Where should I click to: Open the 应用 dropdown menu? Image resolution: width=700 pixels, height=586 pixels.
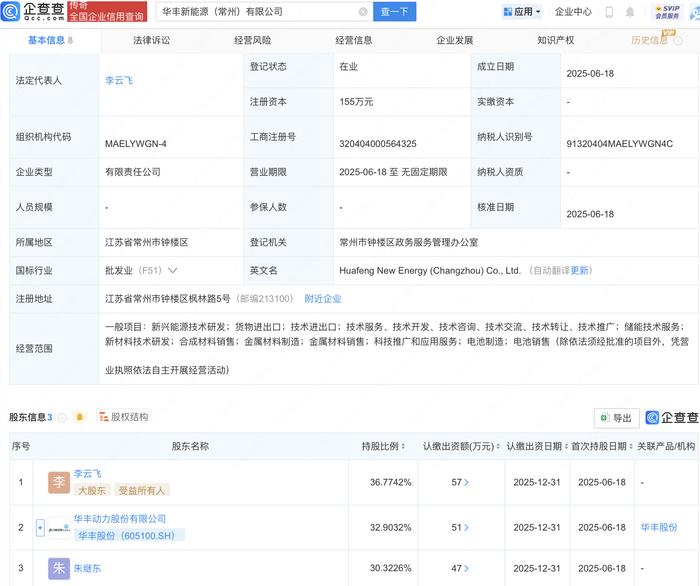pos(522,12)
